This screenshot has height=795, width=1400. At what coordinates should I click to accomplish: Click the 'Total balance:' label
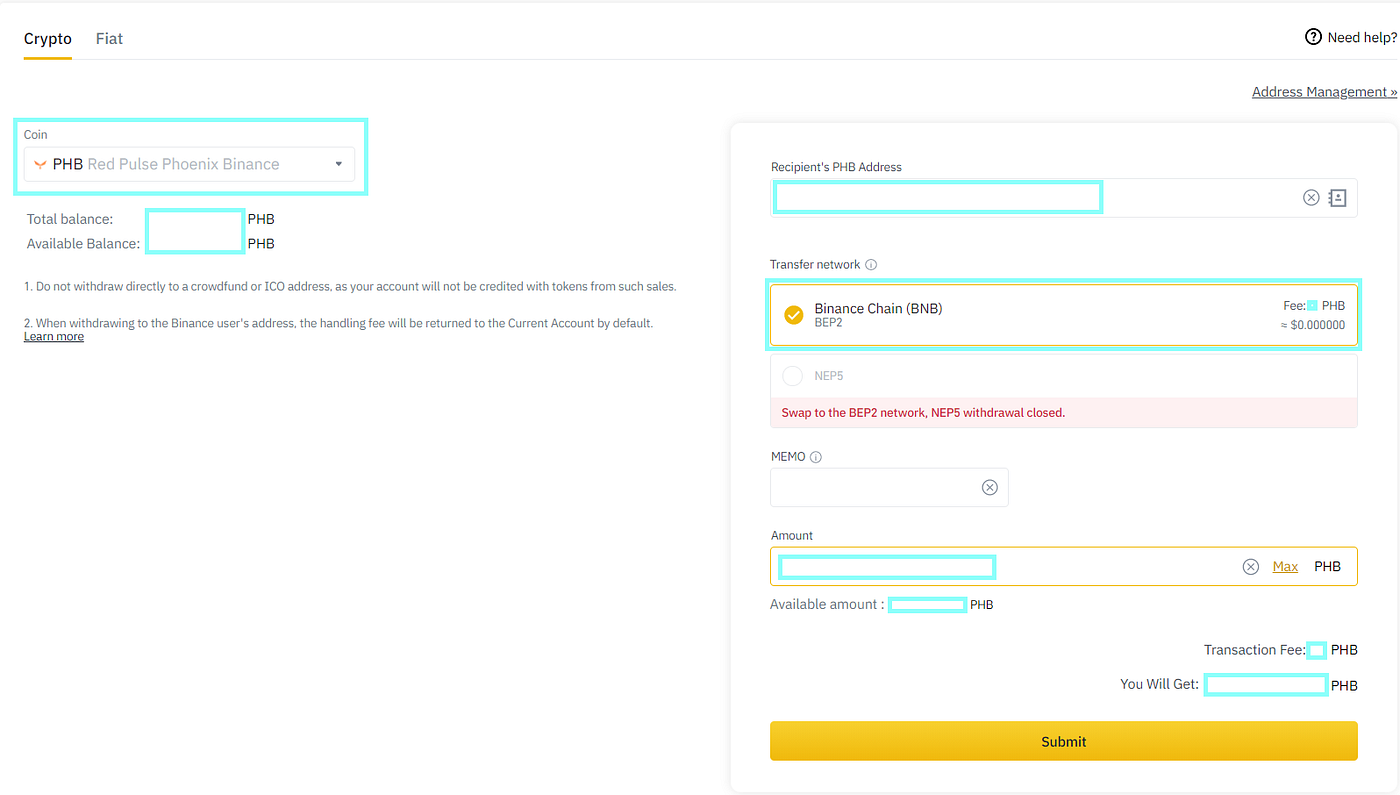tap(70, 219)
